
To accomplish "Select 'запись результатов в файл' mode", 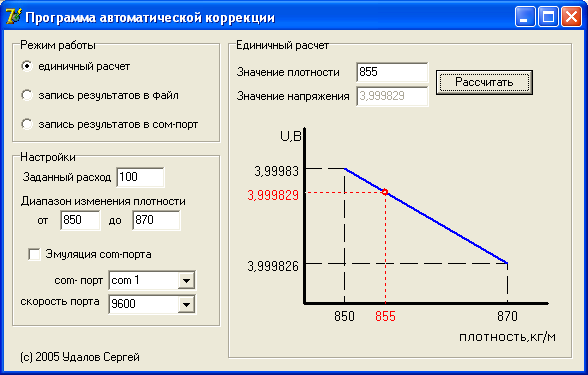I will 27,95.
